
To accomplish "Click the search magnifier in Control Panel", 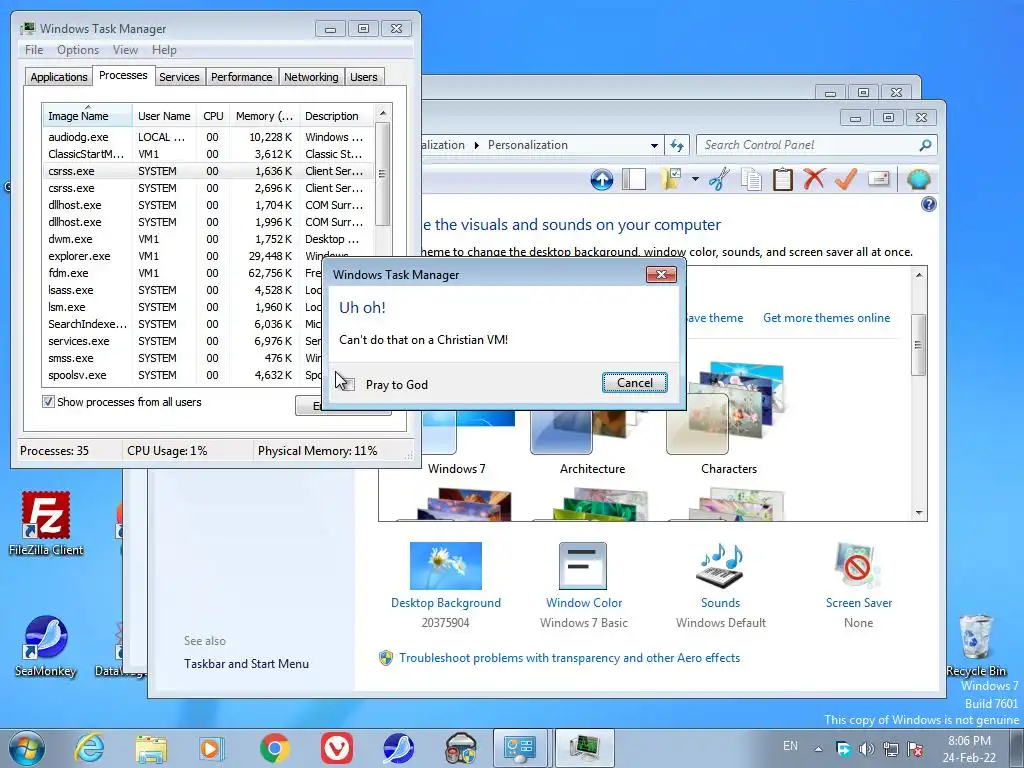I will tap(925, 145).
